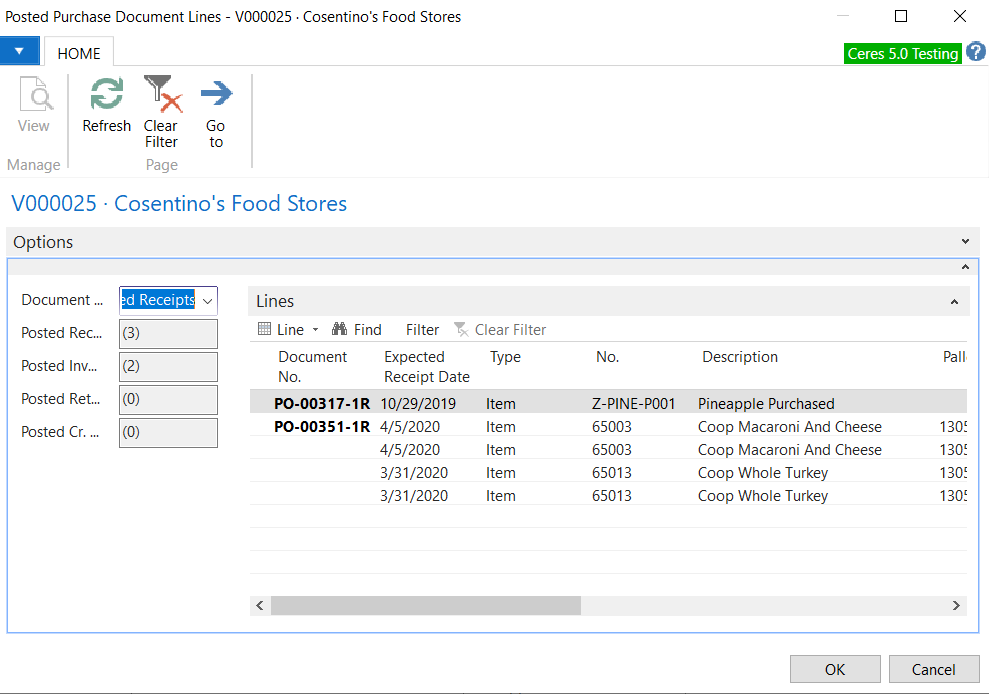
Task: Open the blue application menu dropdown
Action: (x=19, y=50)
